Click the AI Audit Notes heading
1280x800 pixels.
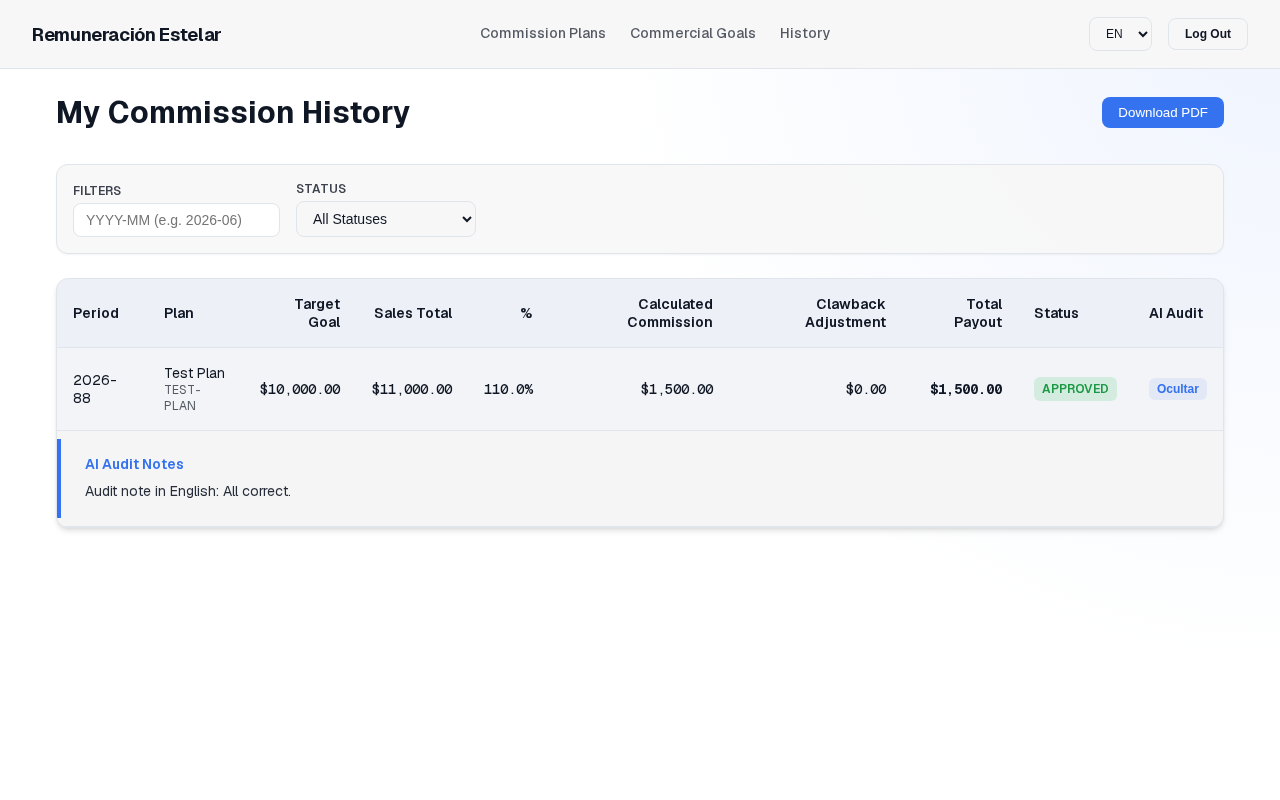pos(134,464)
